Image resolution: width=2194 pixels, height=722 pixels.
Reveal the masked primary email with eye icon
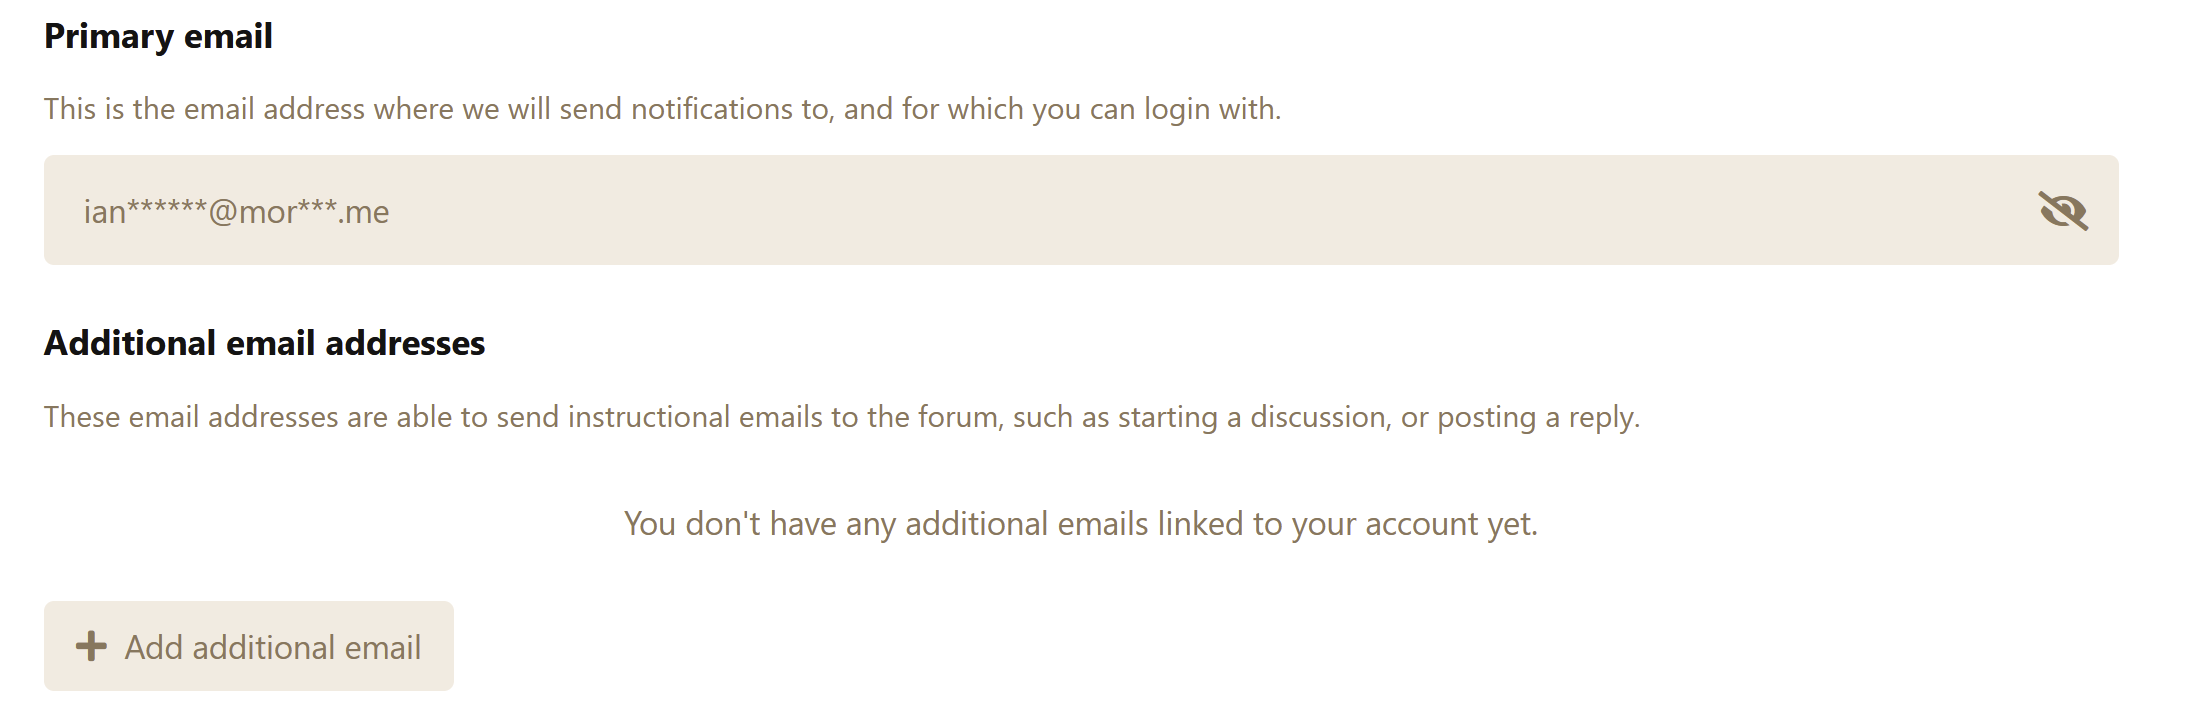tap(2062, 211)
